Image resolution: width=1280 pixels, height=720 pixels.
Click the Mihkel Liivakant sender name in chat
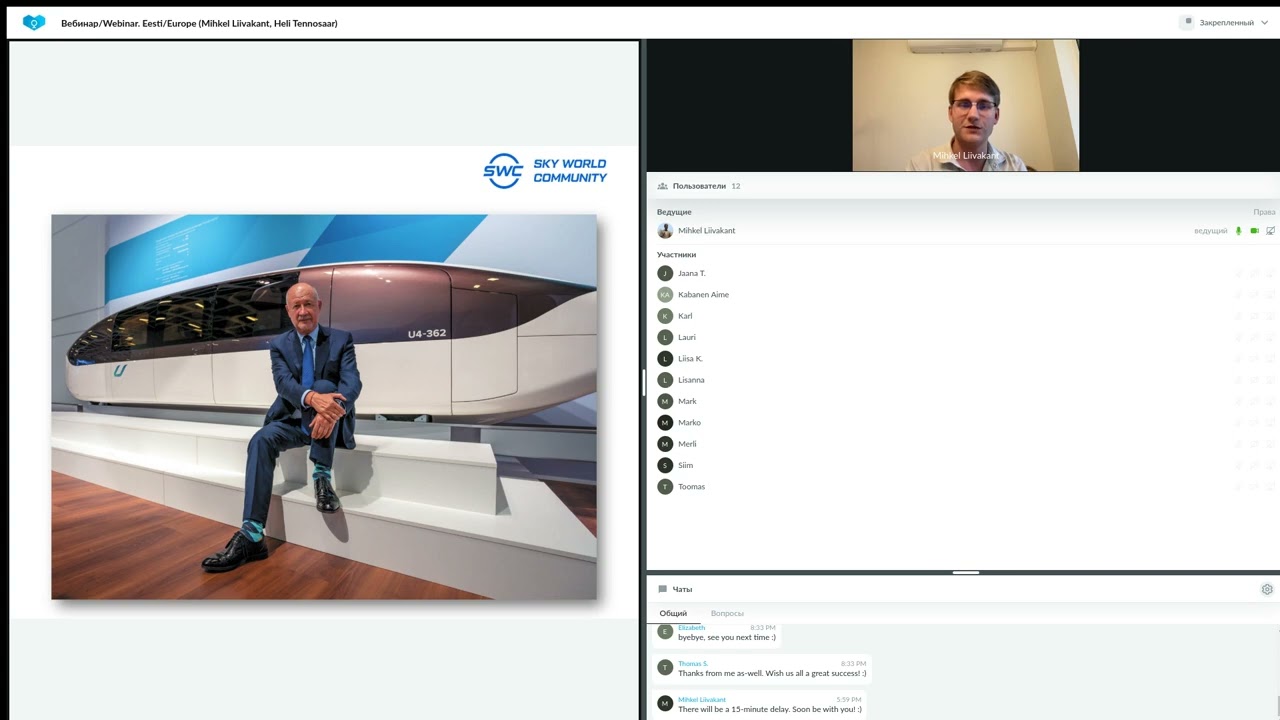pyautogui.click(x=702, y=700)
